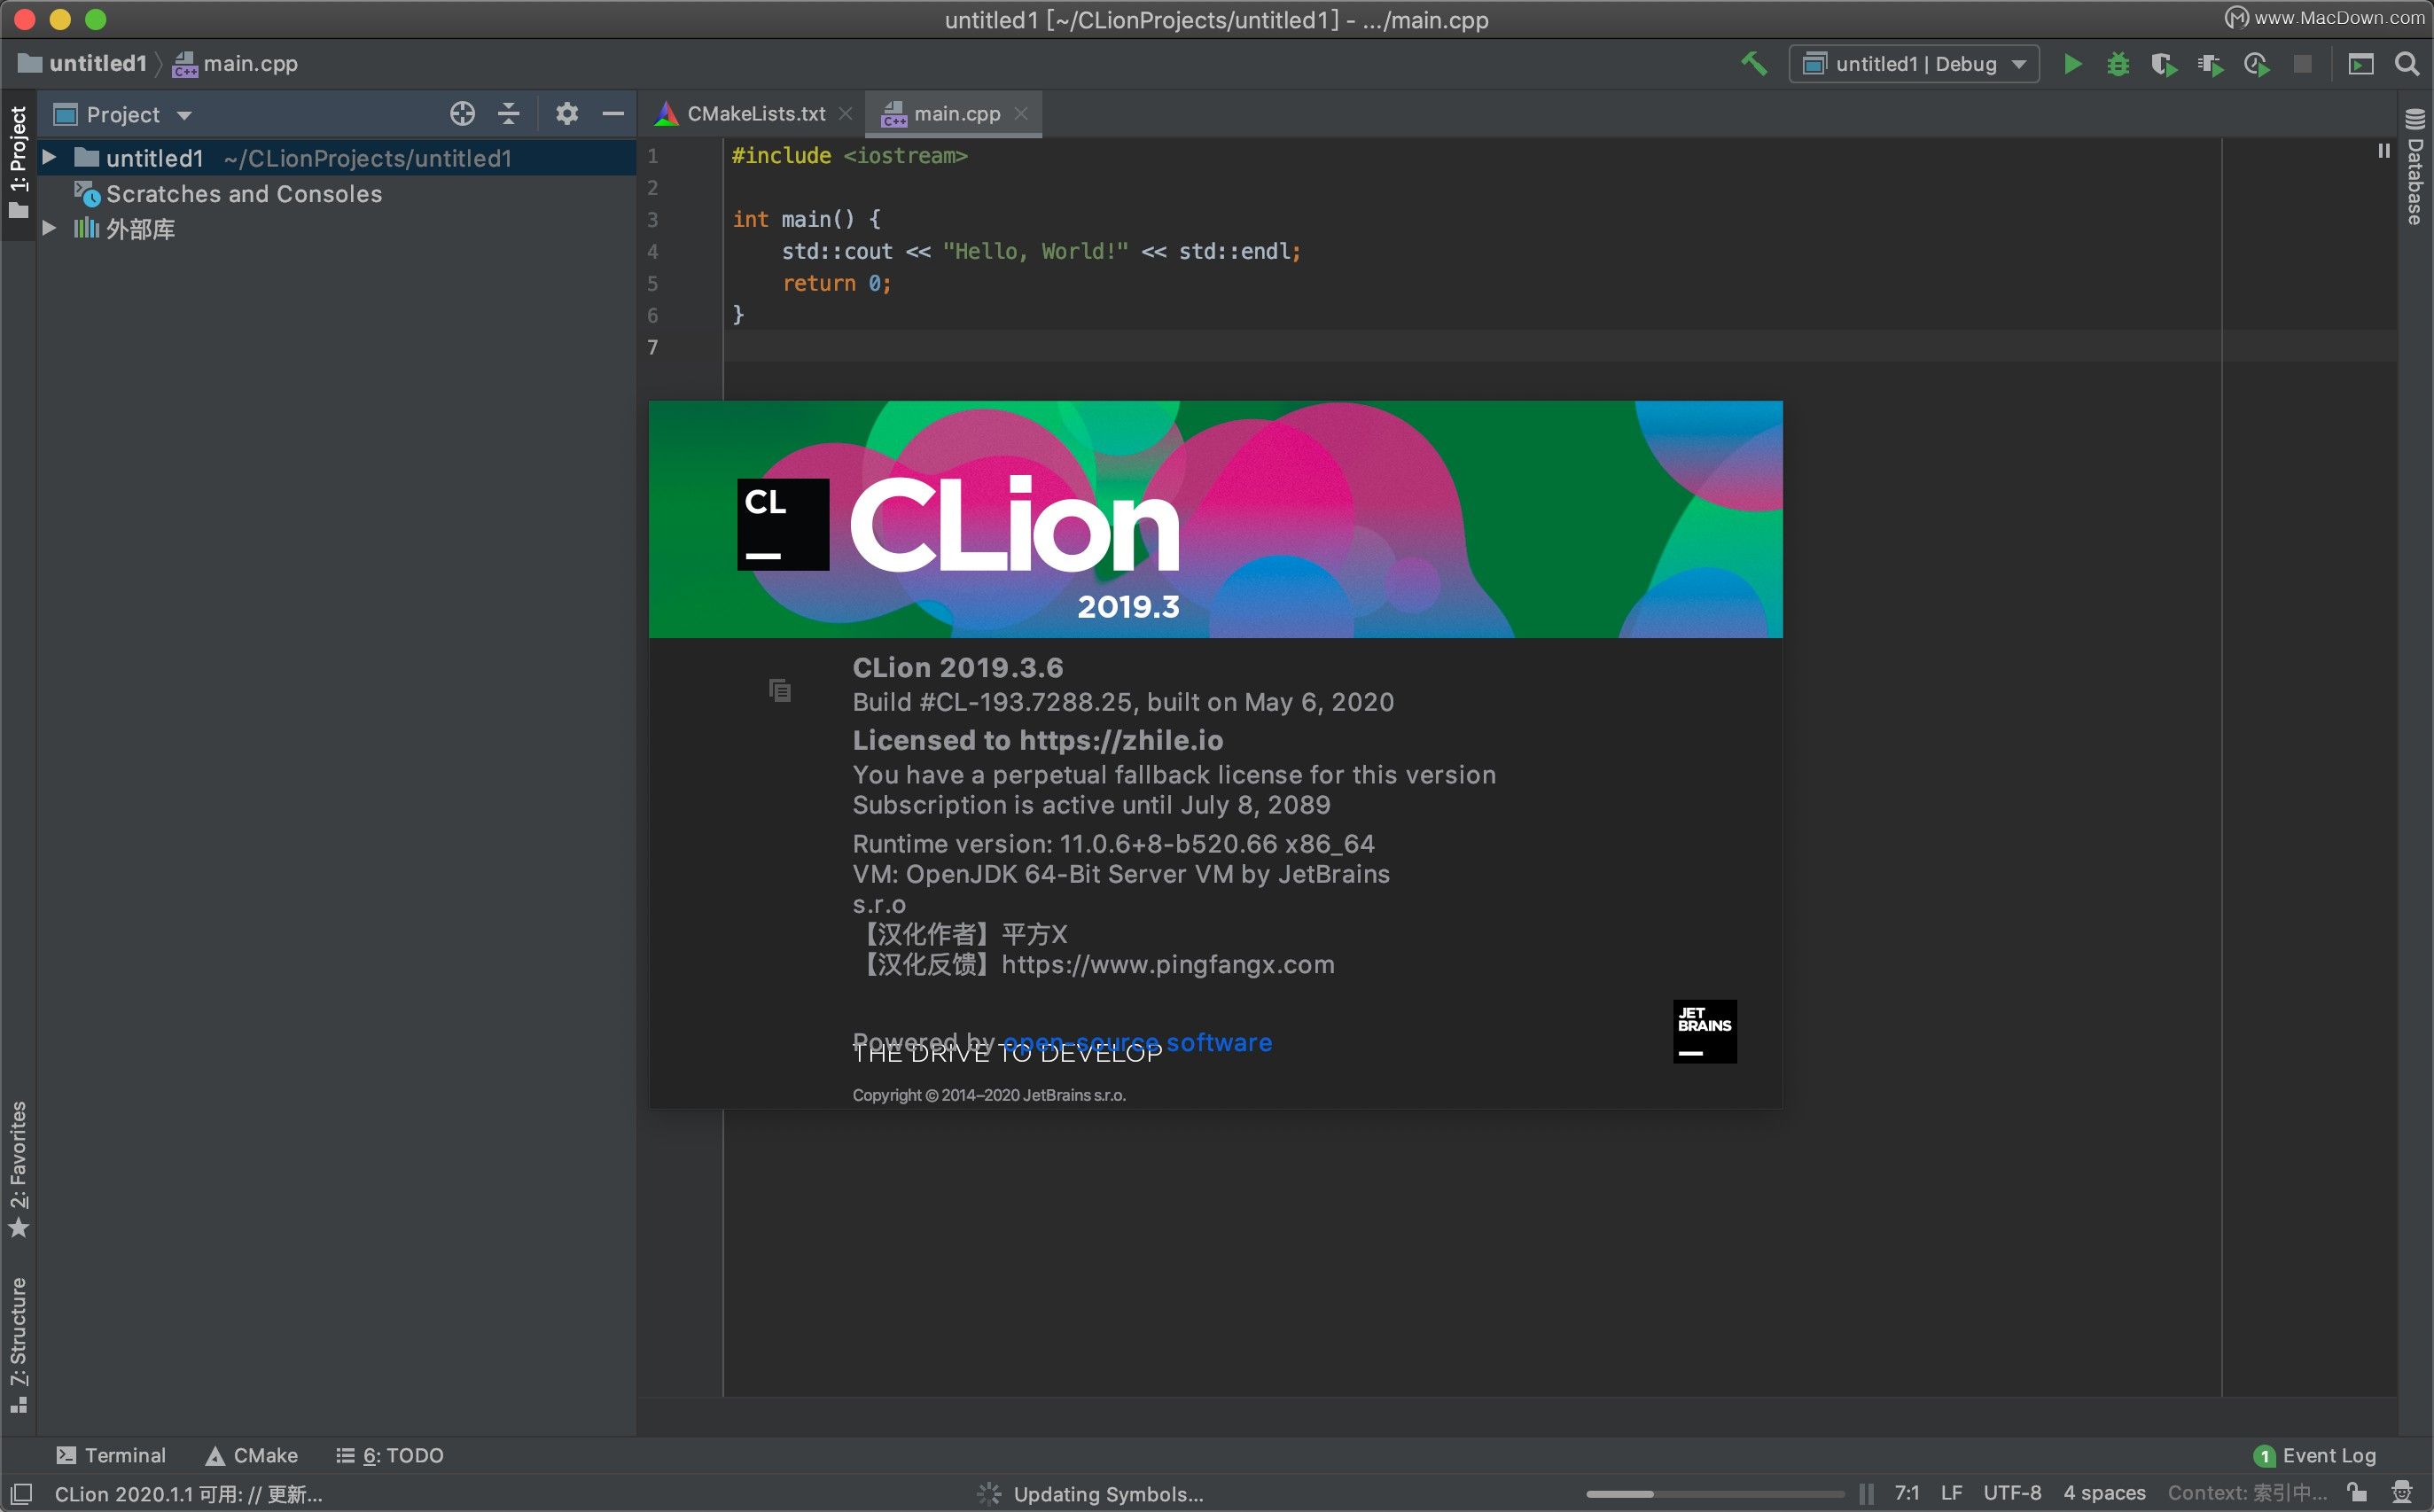Click CLion 2020.1.1 update notification
The width and height of the screenshot is (2434, 1512).
click(x=188, y=1494)
